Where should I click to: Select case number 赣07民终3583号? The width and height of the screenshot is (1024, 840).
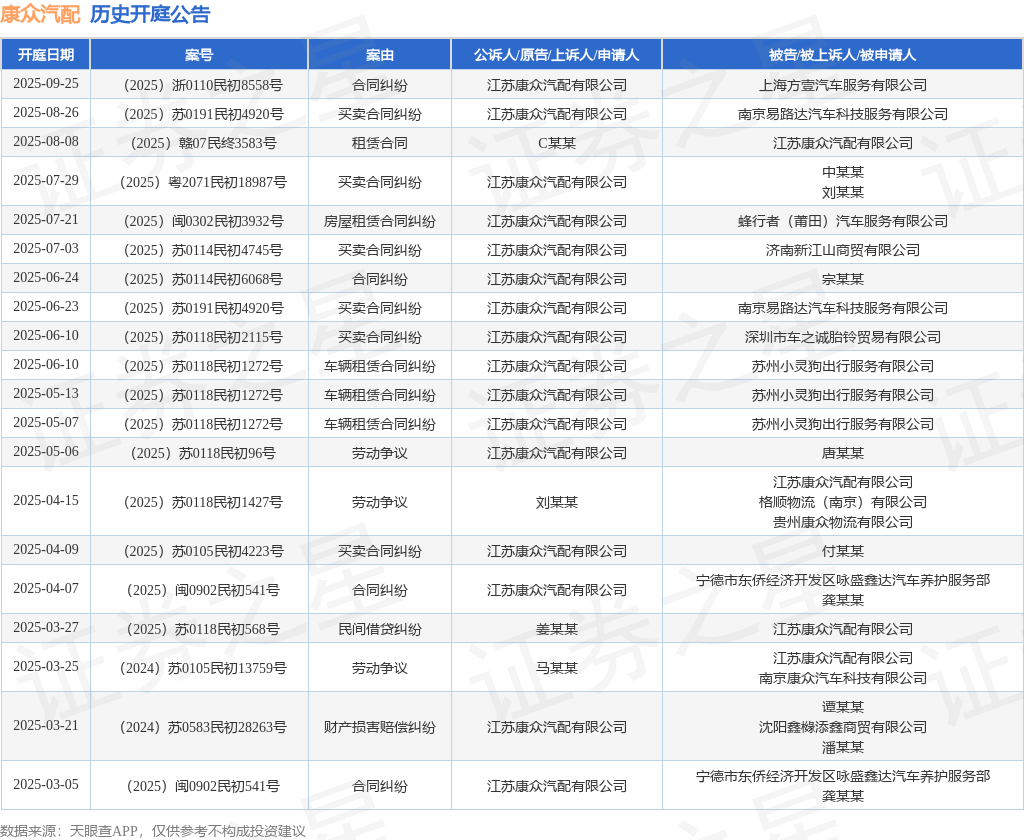point(203,143)
